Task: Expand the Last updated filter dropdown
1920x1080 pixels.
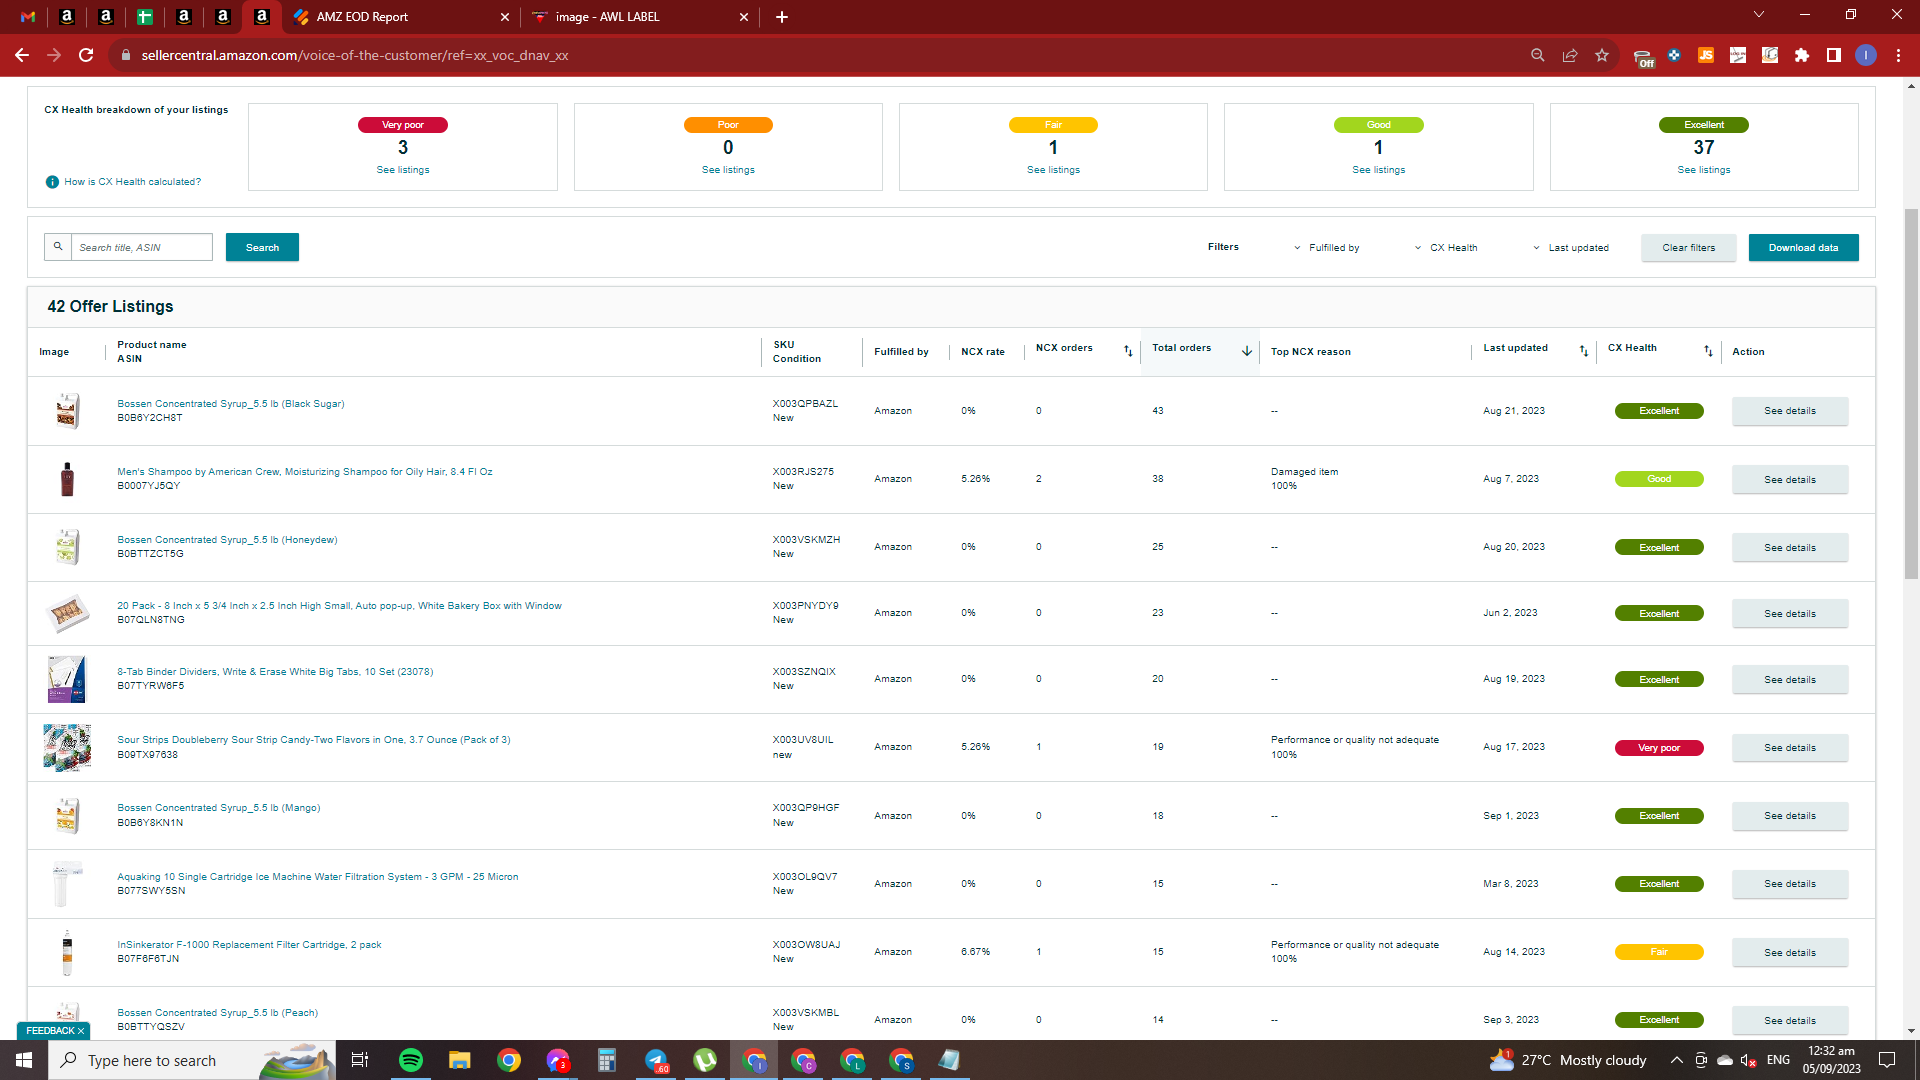Action: 1571,248
